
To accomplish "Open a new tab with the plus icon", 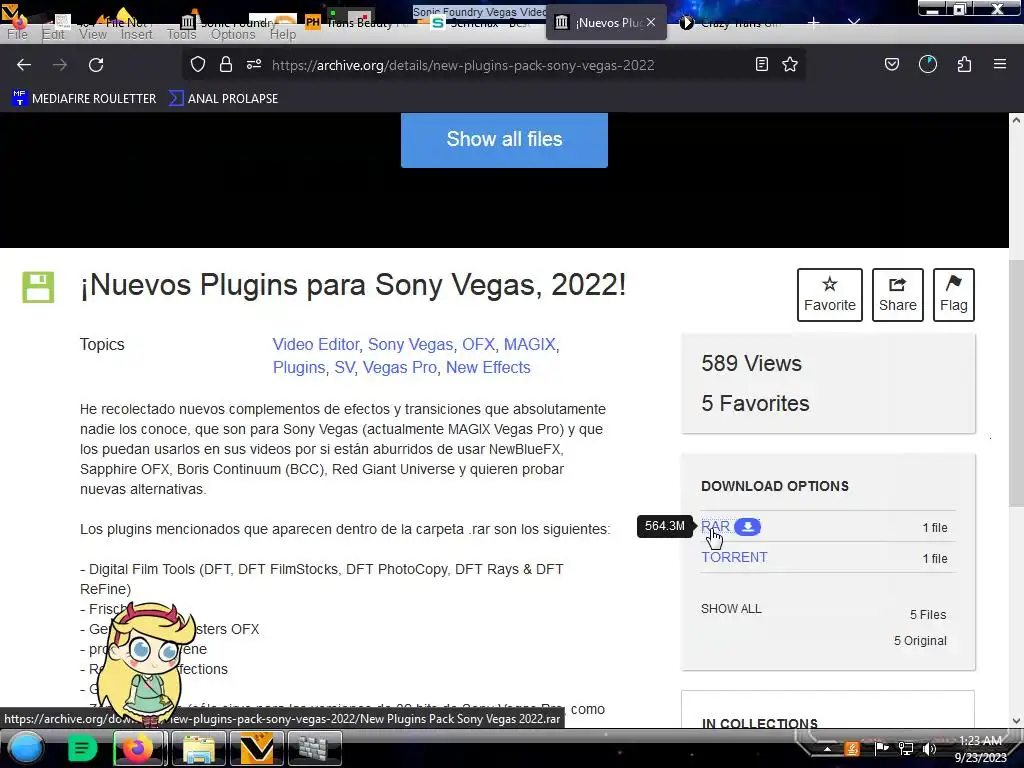I will tap(813, 23).
